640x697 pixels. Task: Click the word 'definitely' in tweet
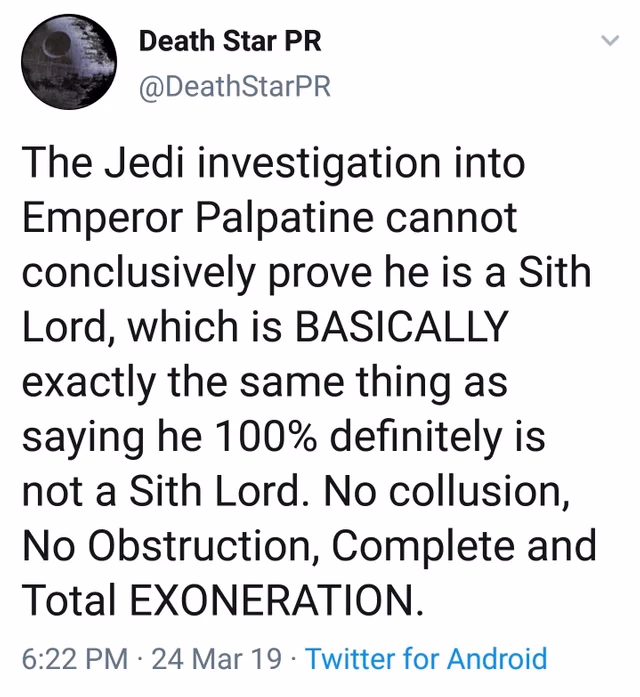point(416,436)
